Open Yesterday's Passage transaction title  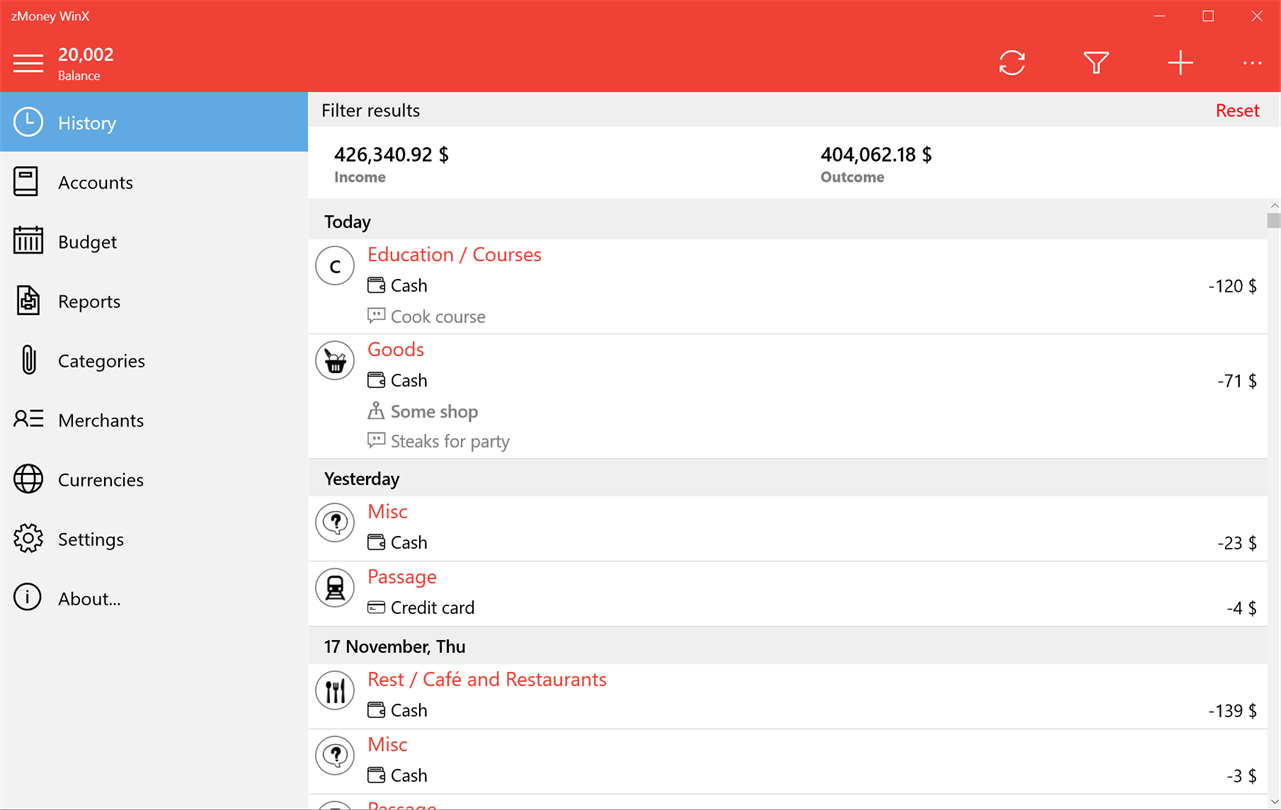pyautogui.click(x=402, y=577)
